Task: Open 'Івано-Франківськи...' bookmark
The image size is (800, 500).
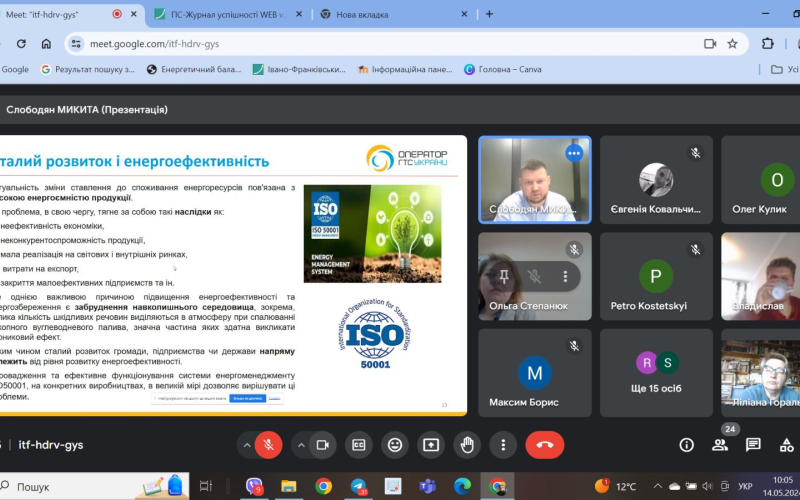Action: tap(299, 69)
